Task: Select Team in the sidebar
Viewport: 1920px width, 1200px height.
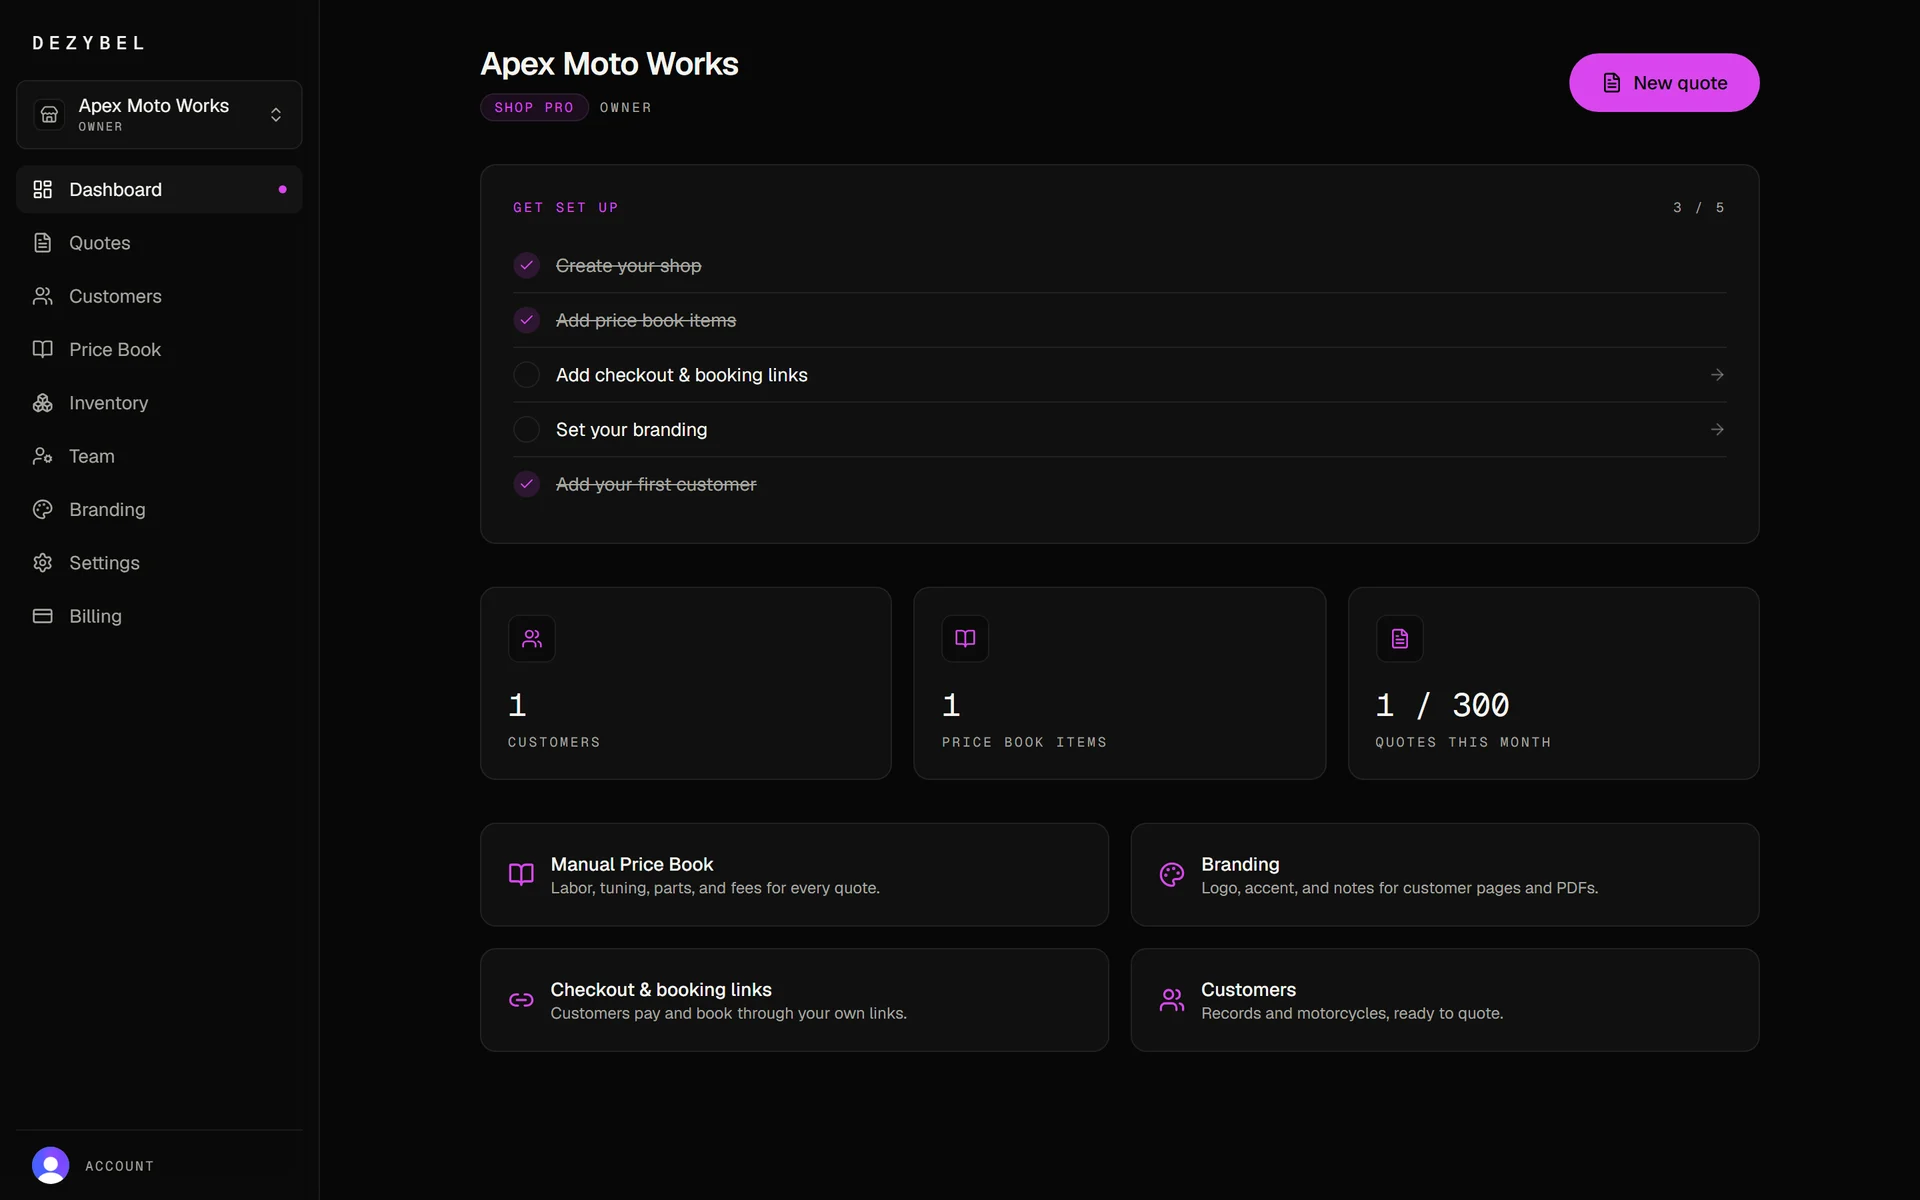Action: [x=159, y=456]
